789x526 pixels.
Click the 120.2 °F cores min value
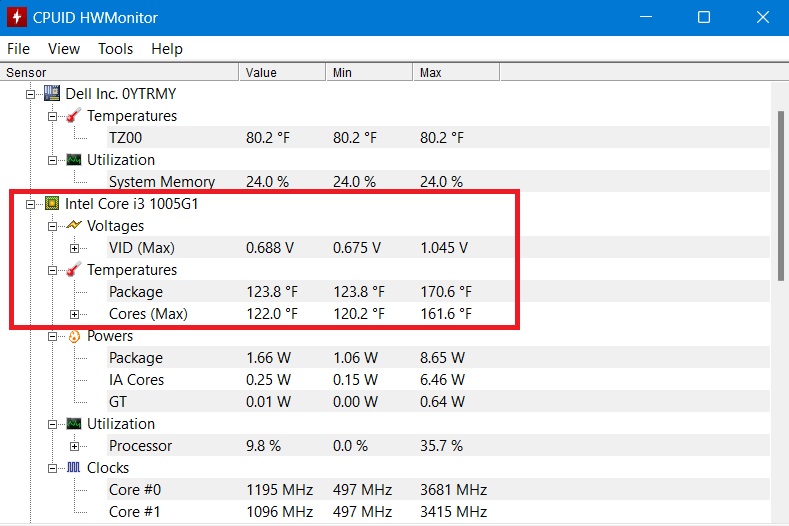(x=359, y=314)
